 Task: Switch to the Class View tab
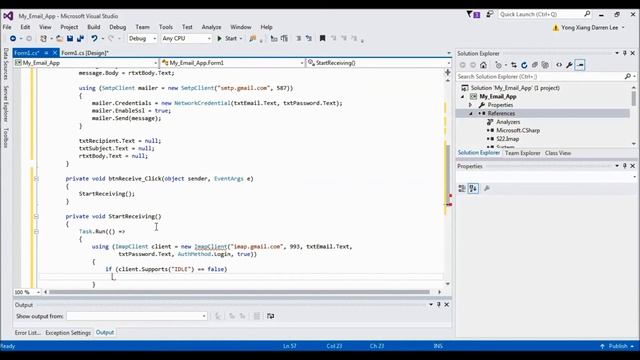[x=558, y=153]
